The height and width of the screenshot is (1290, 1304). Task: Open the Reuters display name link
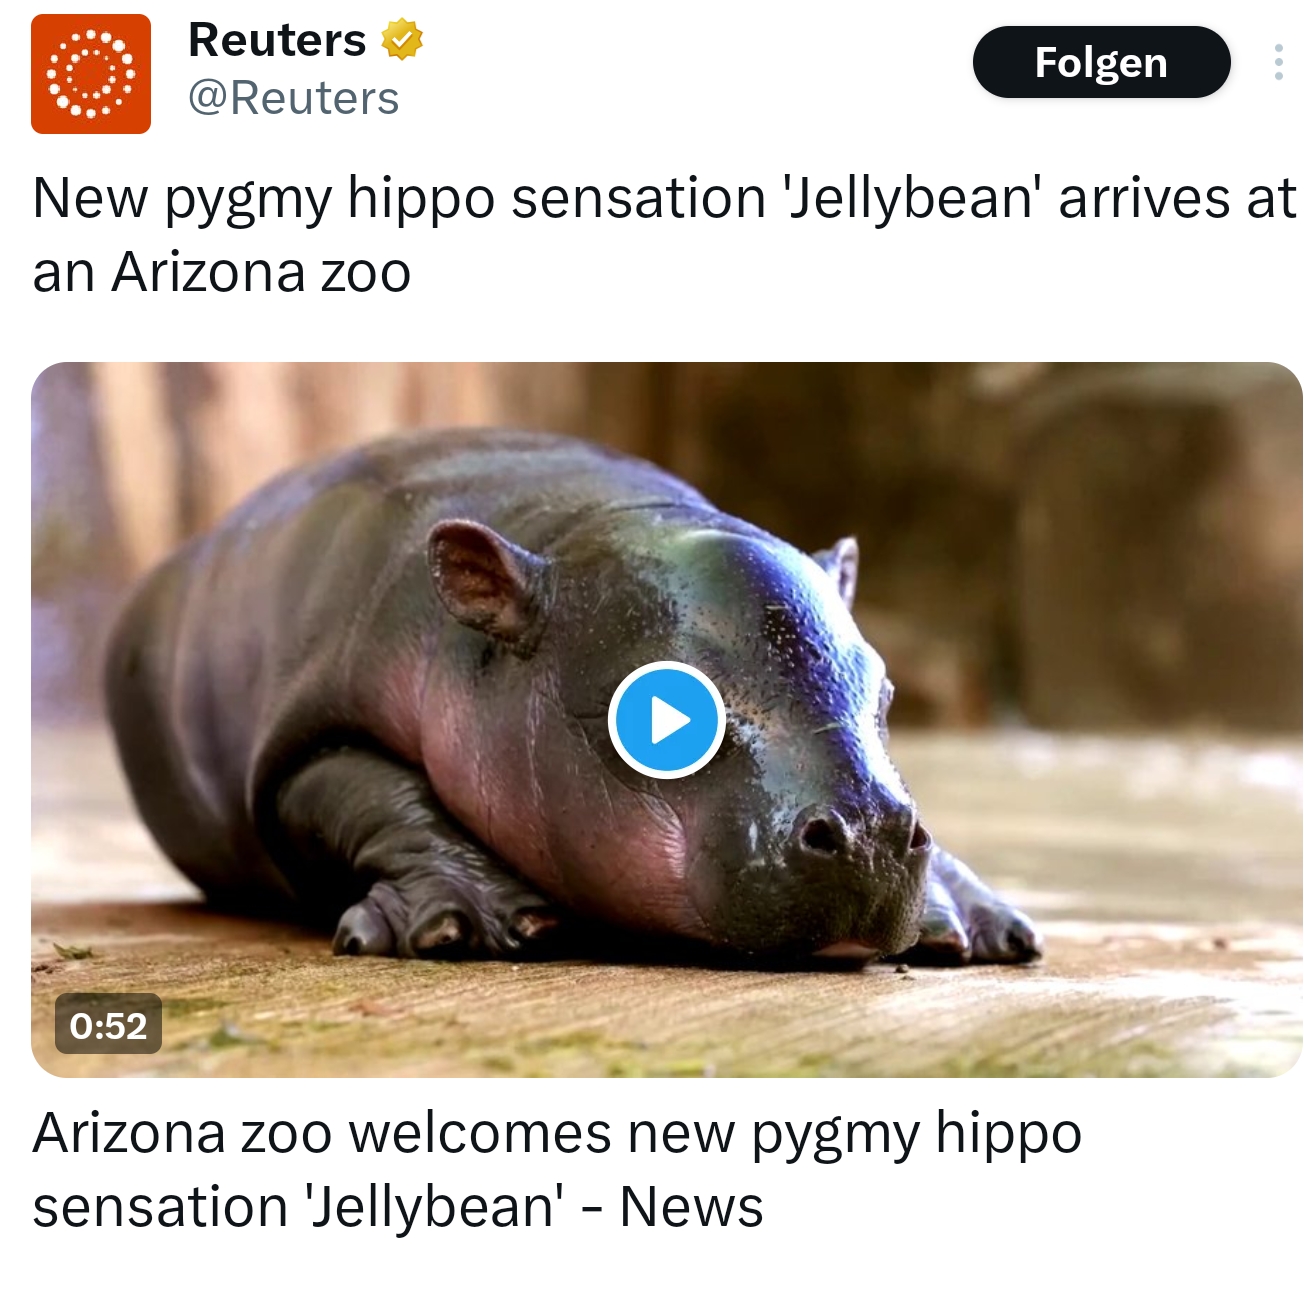[x=277, y=40]
